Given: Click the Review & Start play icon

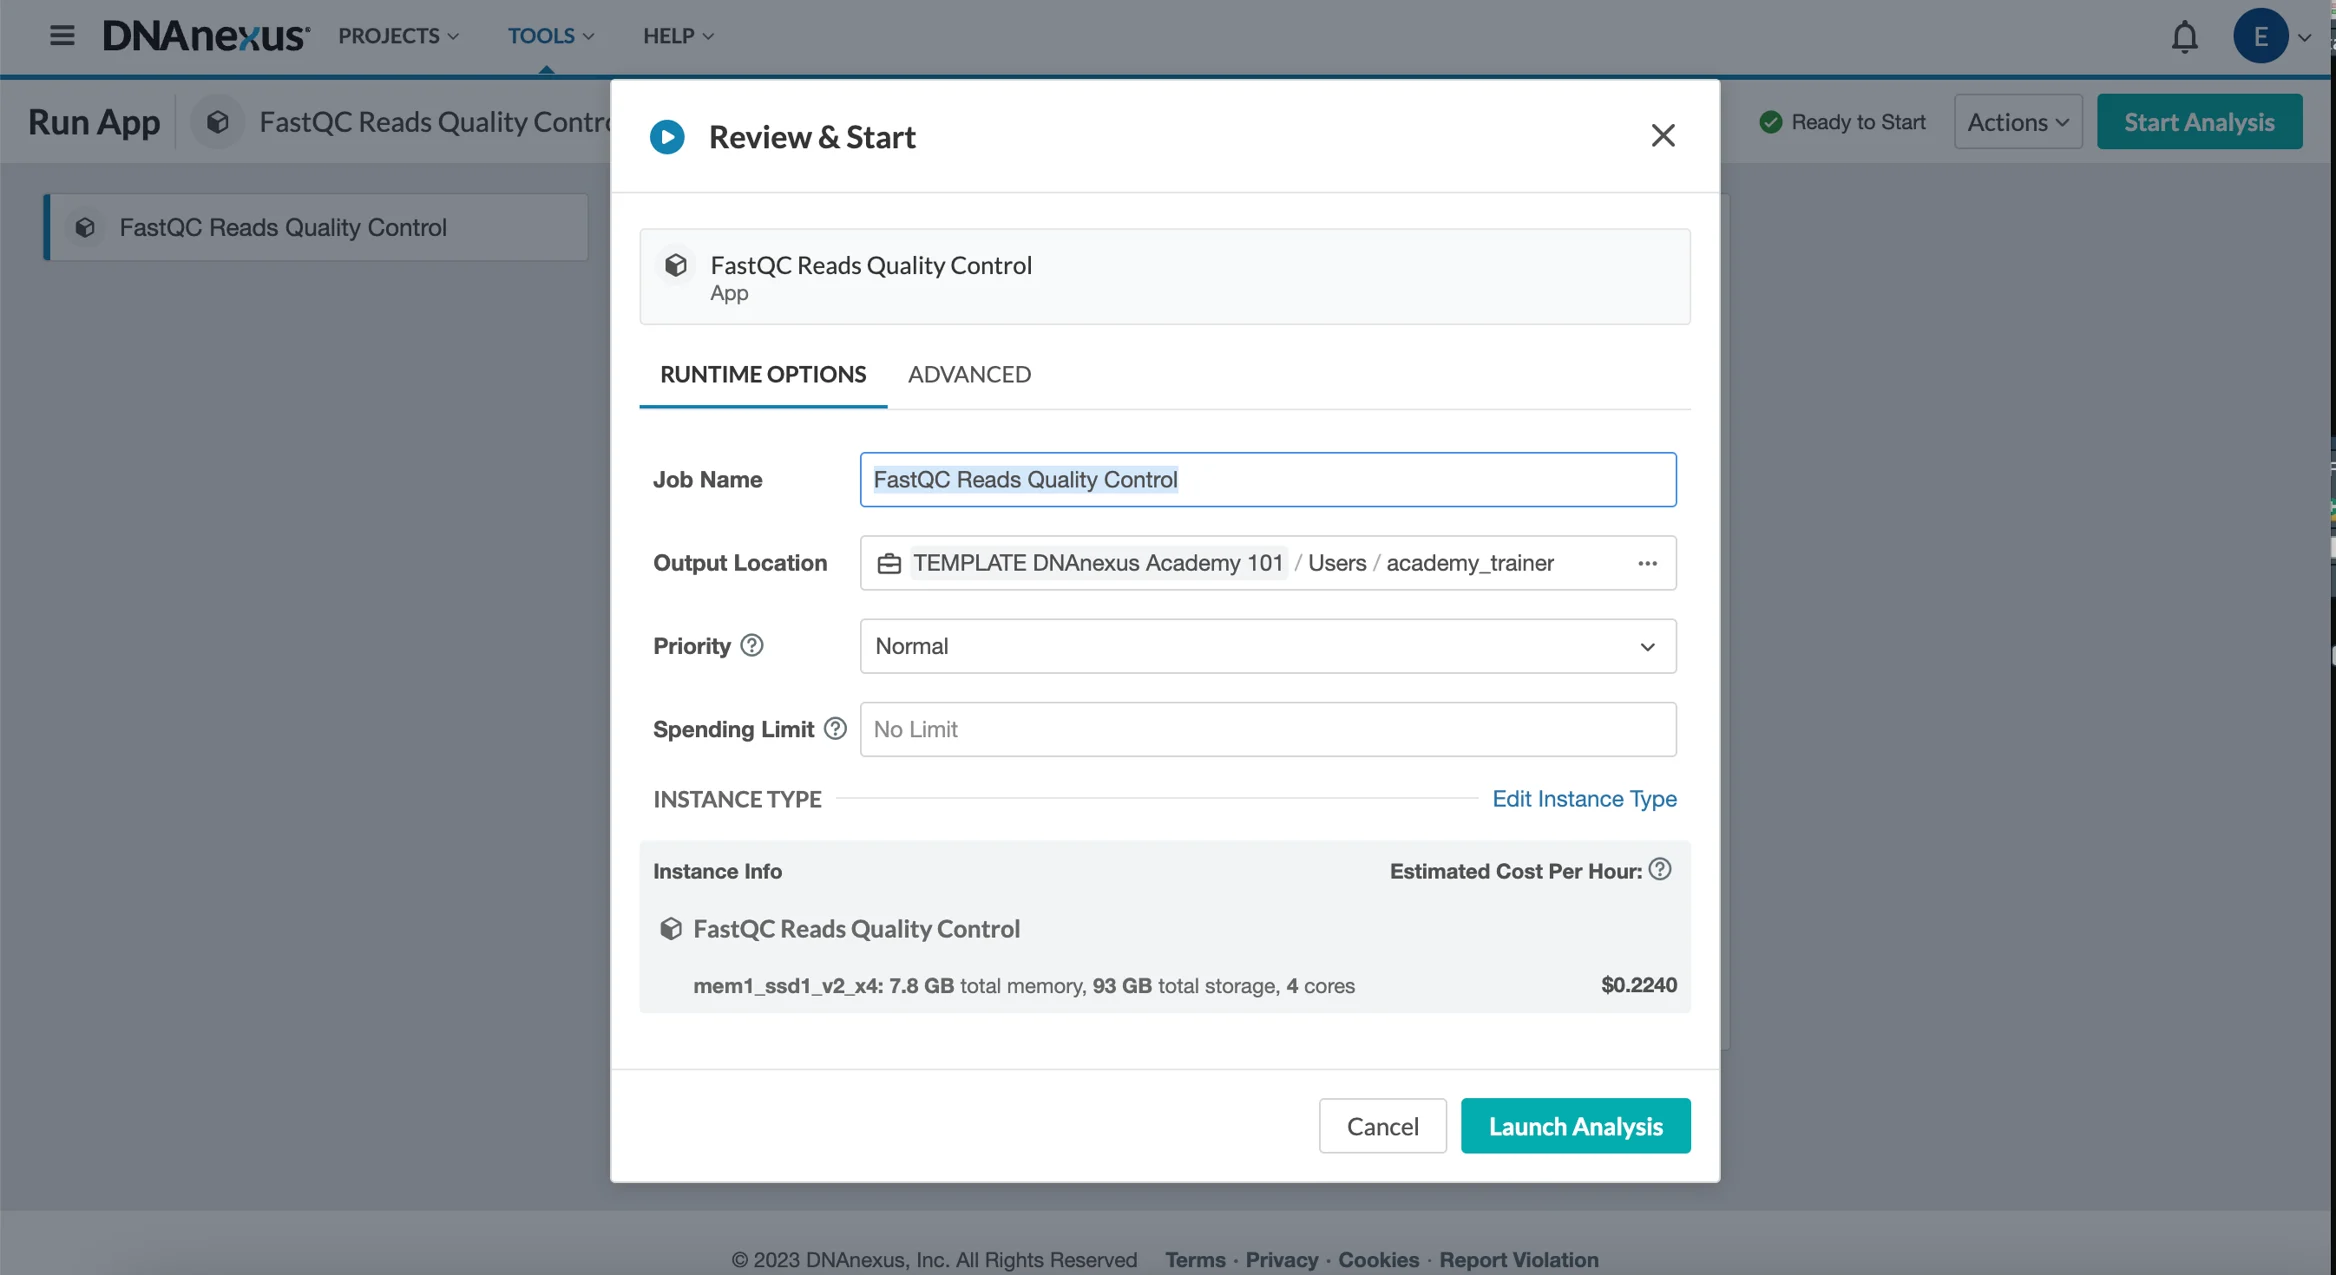Looking at the screenshot, I should (667, 137).
